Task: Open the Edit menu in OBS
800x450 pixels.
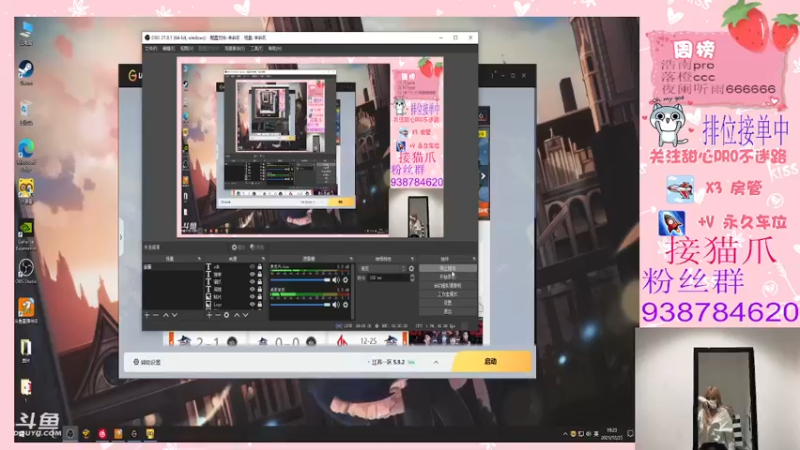Action: click(168, 48)
